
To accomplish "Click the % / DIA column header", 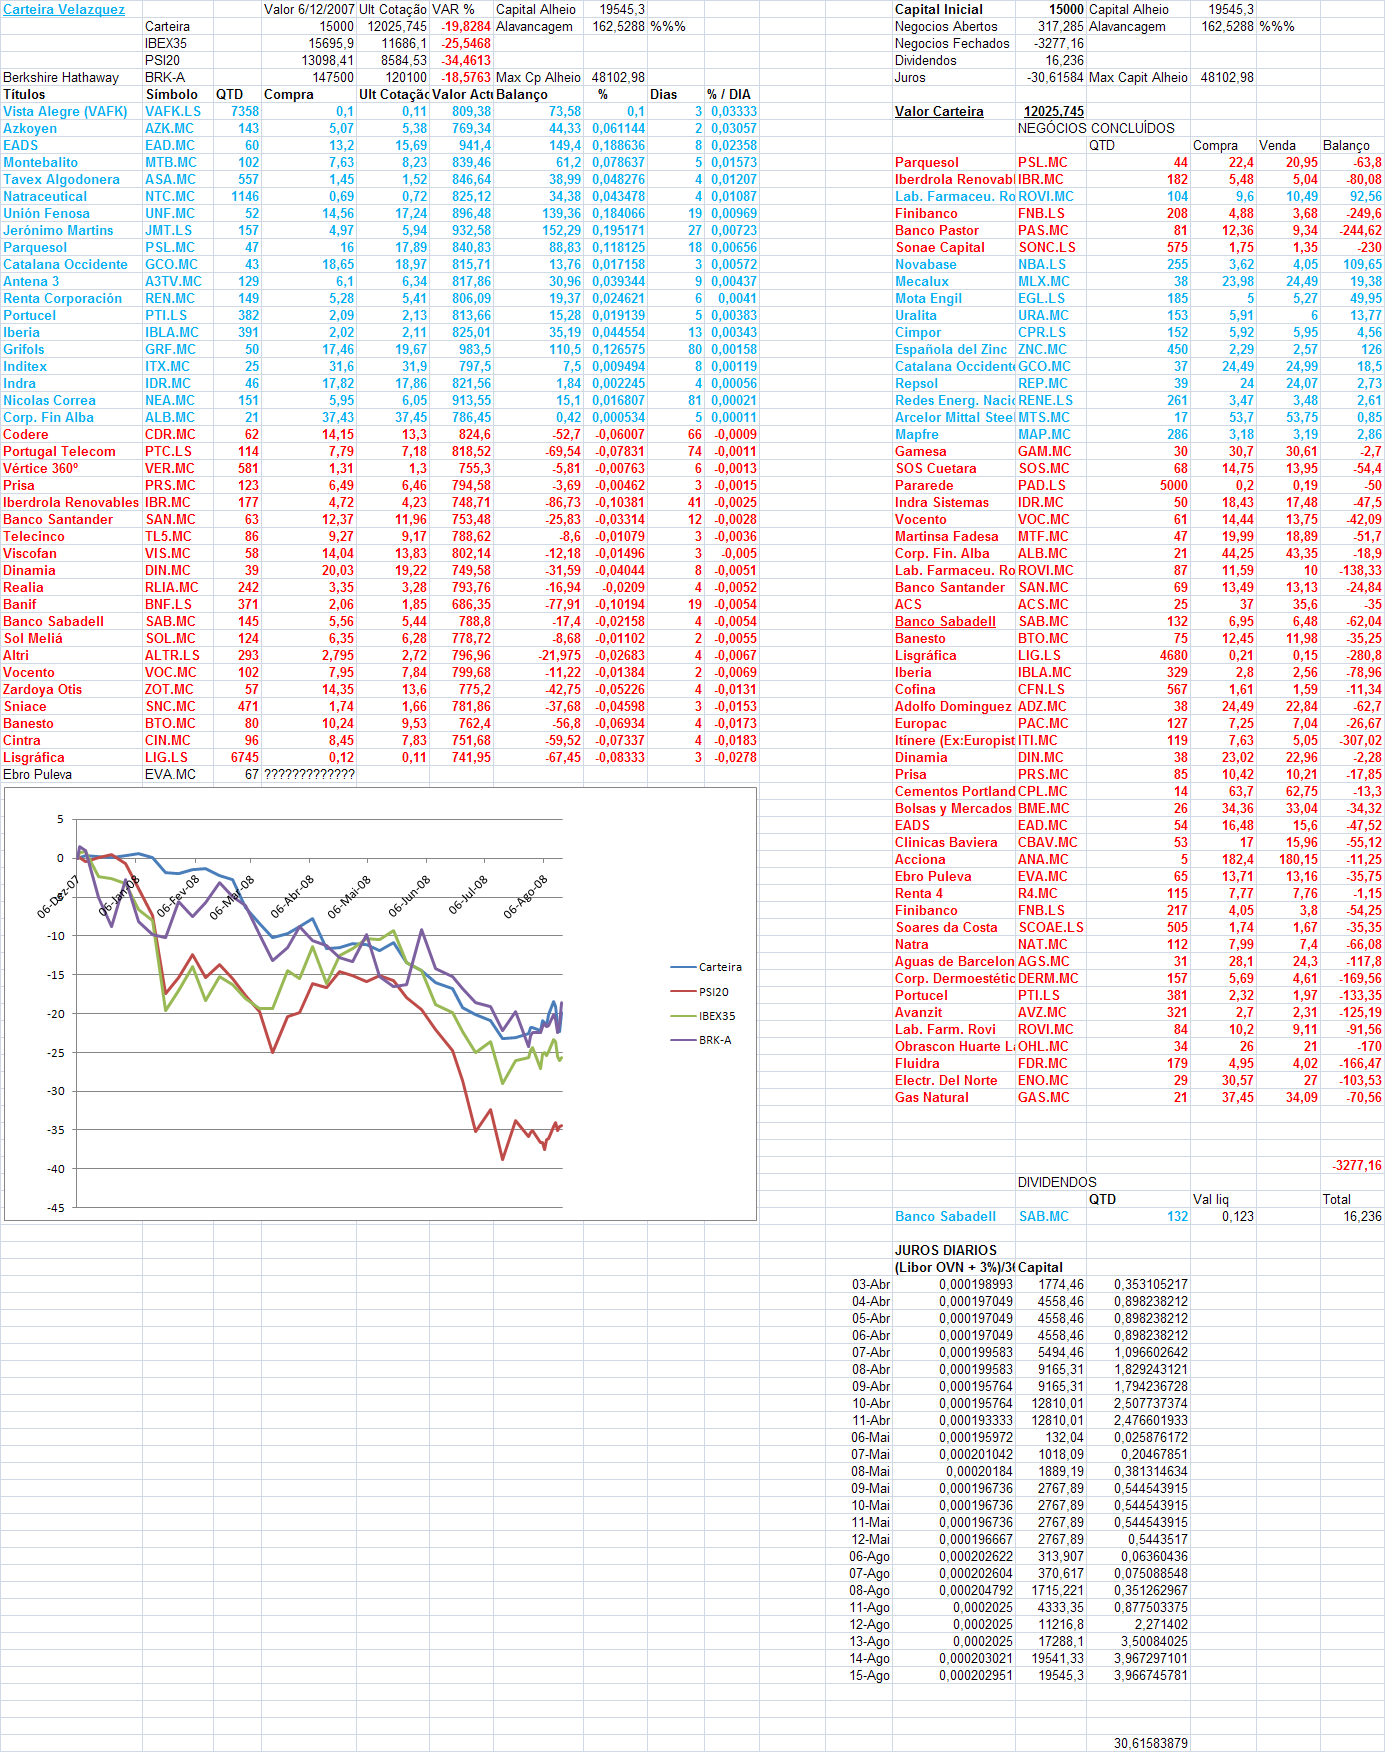I will [x=729, y=95].
